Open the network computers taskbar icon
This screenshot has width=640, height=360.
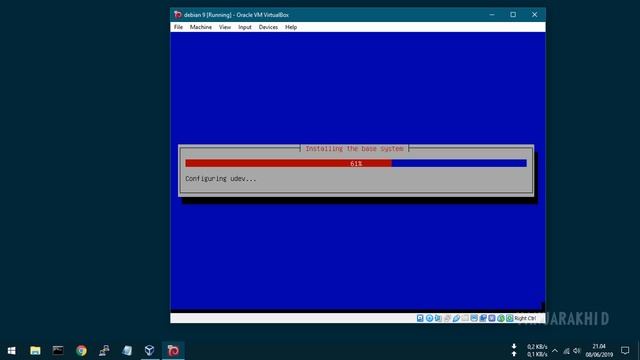tap(104, 351)
